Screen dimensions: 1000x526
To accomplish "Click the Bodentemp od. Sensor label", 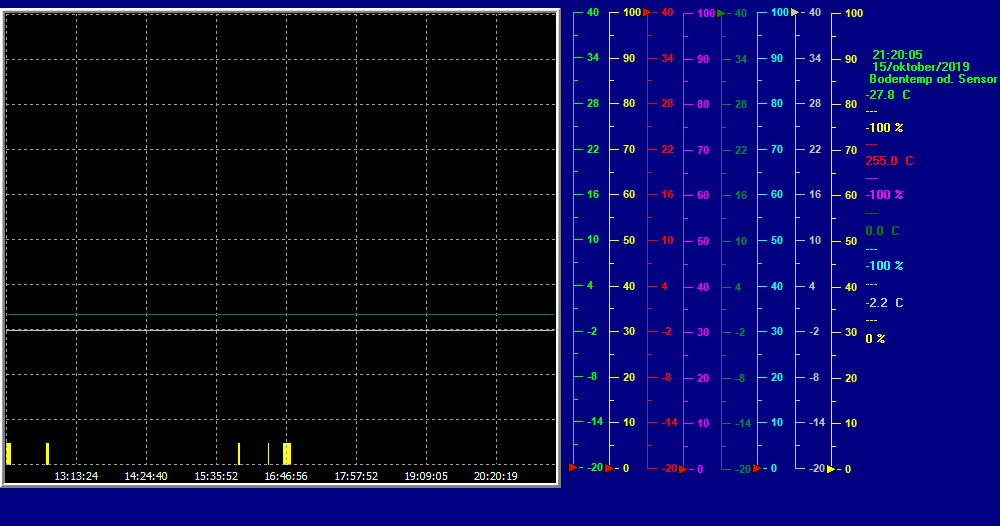I will click(x=932, y=79).
